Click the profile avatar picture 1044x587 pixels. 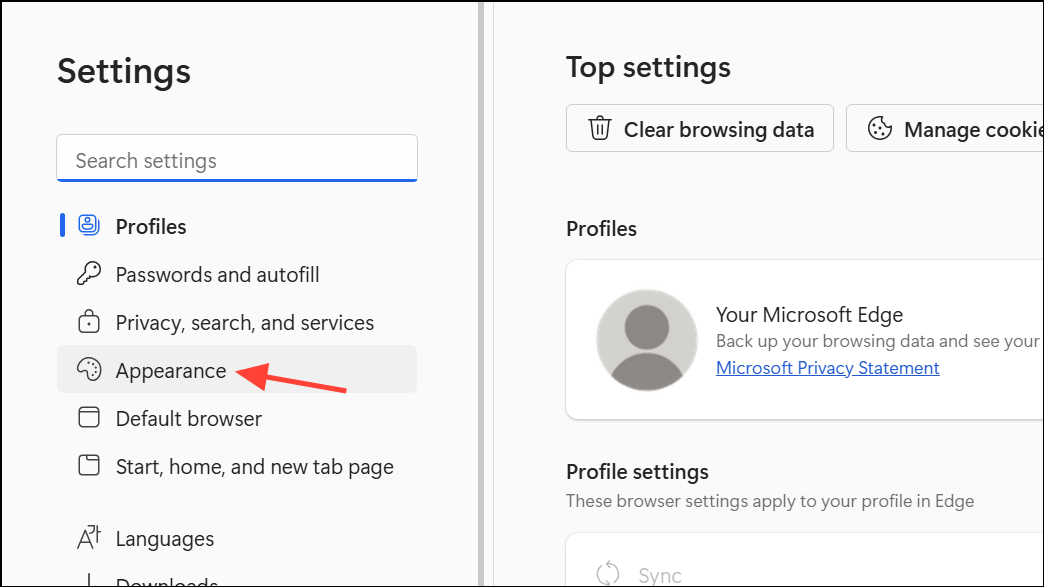coord(646,340)
